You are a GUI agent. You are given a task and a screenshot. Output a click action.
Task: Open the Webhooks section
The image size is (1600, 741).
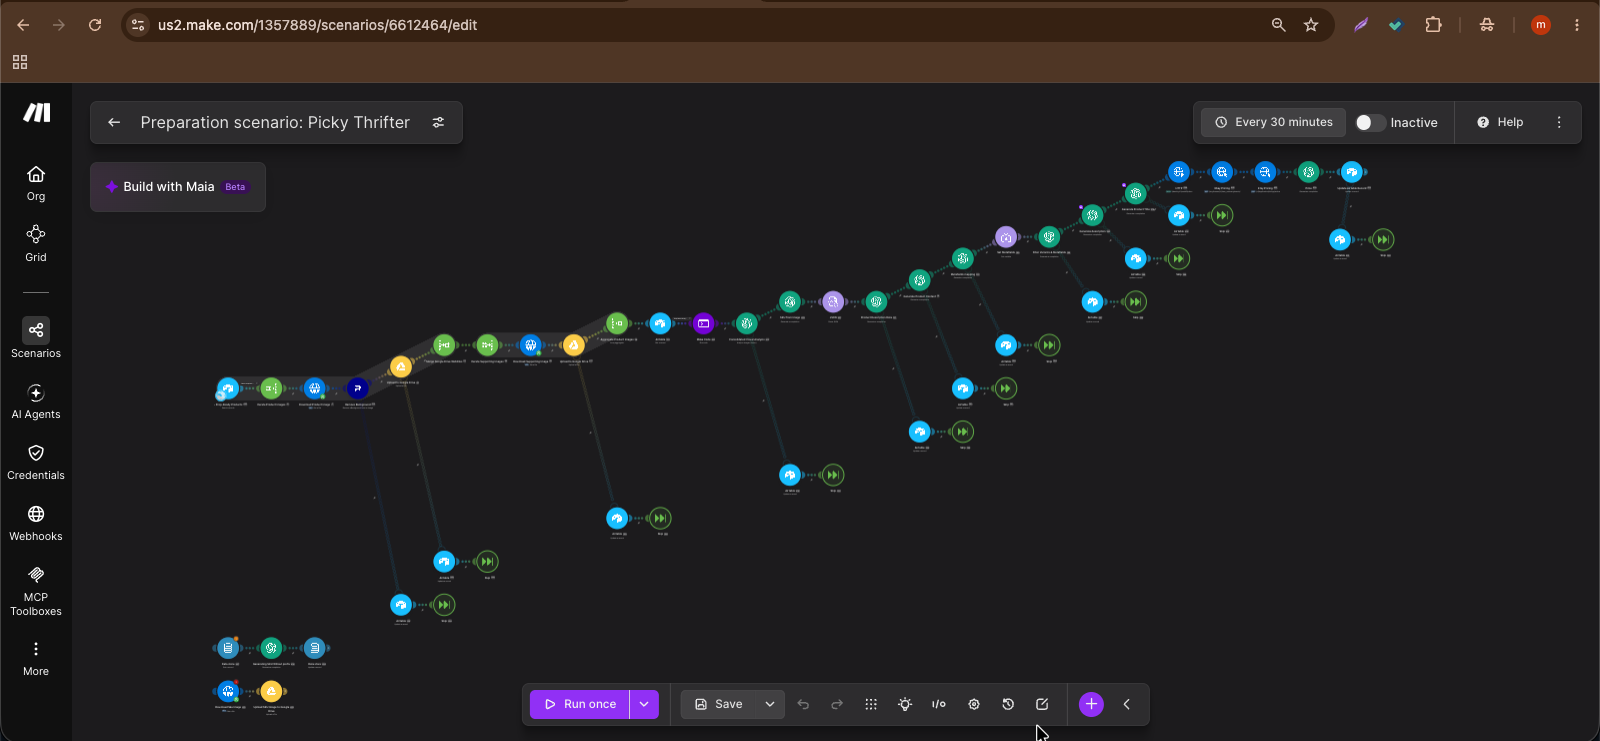[x=36, y=523]
